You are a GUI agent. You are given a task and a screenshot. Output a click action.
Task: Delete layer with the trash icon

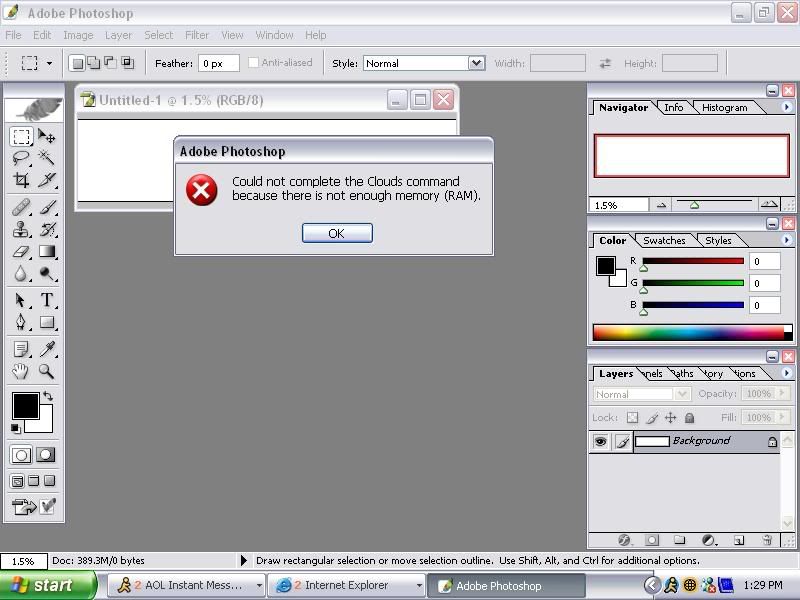(767, 540)
